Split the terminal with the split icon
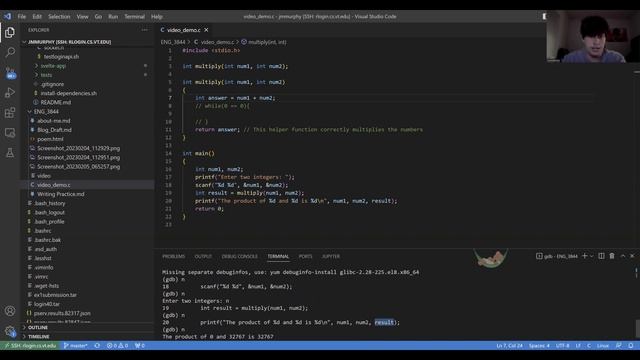Viewport: 640px width, 360px height. [601, 256]
